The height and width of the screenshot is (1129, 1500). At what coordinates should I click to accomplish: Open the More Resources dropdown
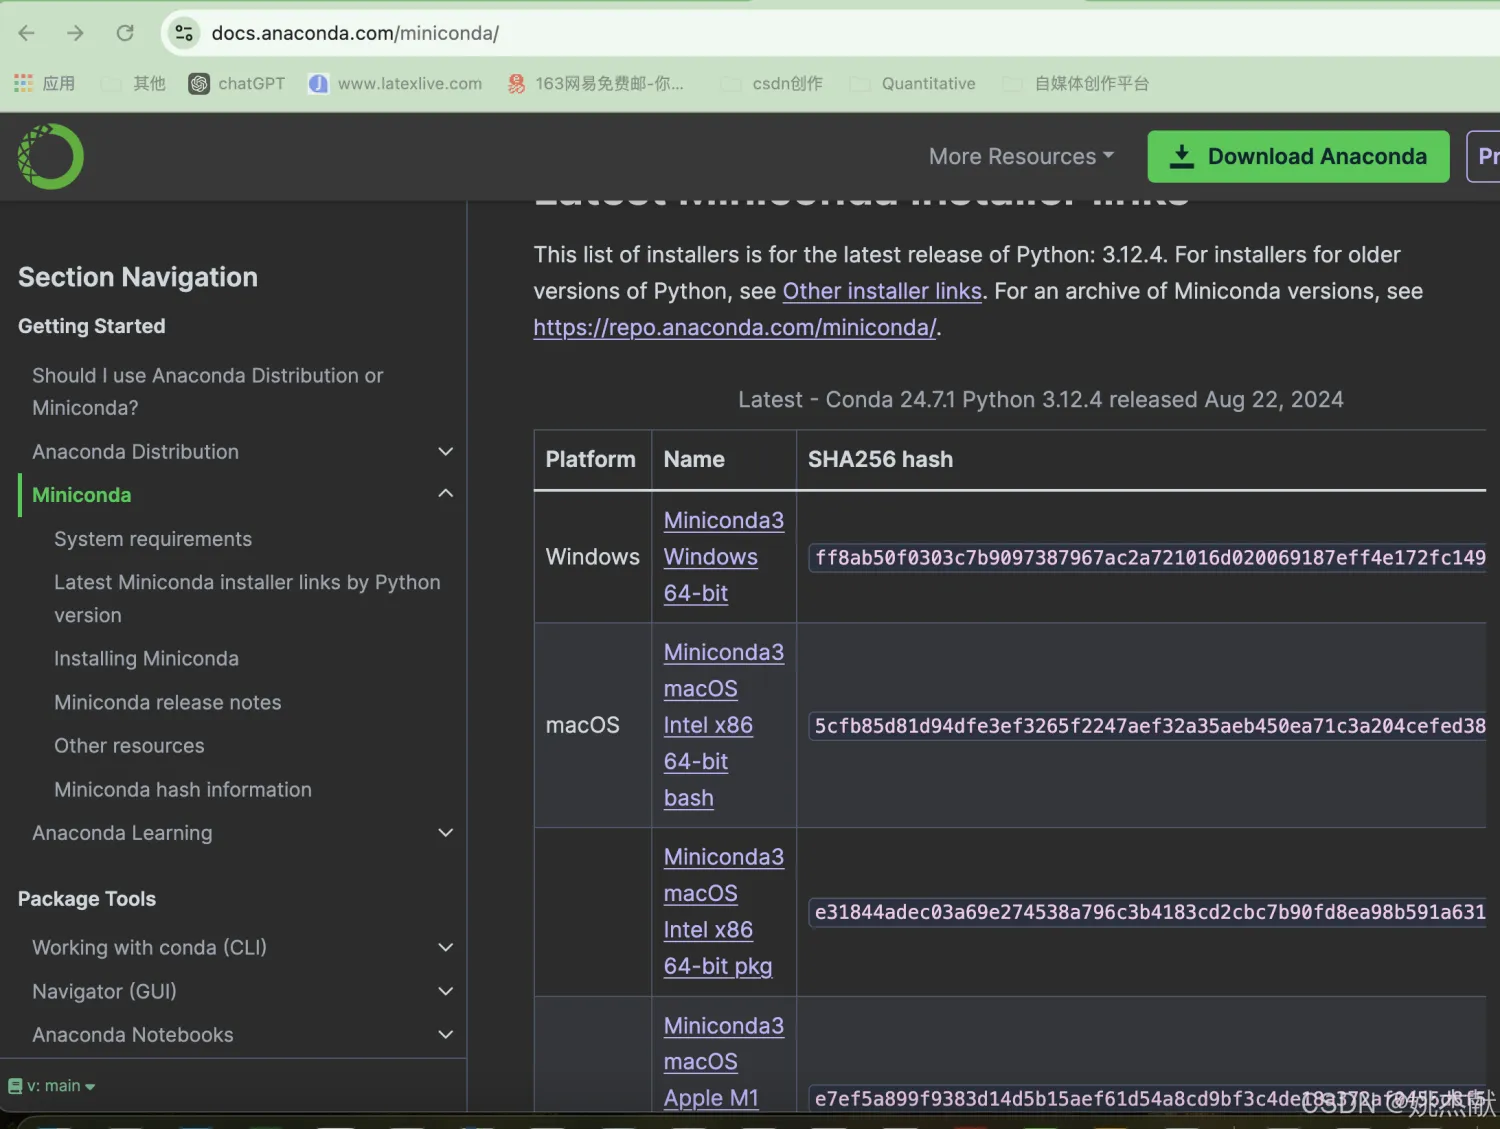pos(1021,157)
